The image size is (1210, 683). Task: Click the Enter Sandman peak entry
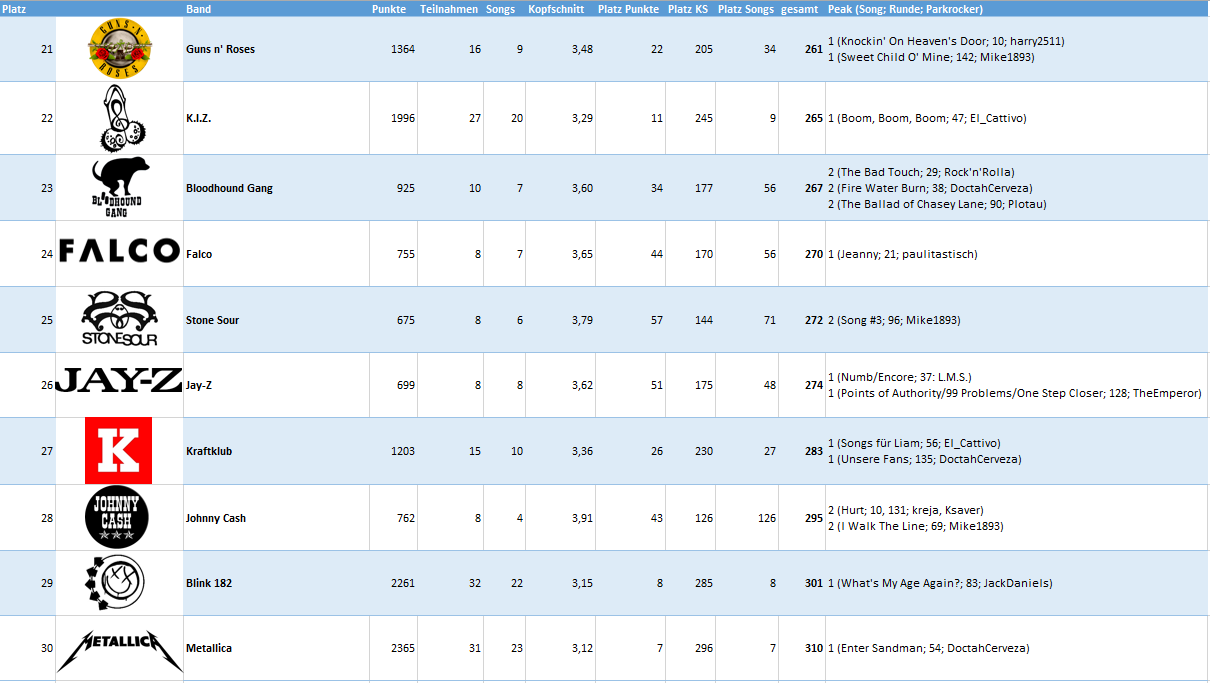click(928, 648)
